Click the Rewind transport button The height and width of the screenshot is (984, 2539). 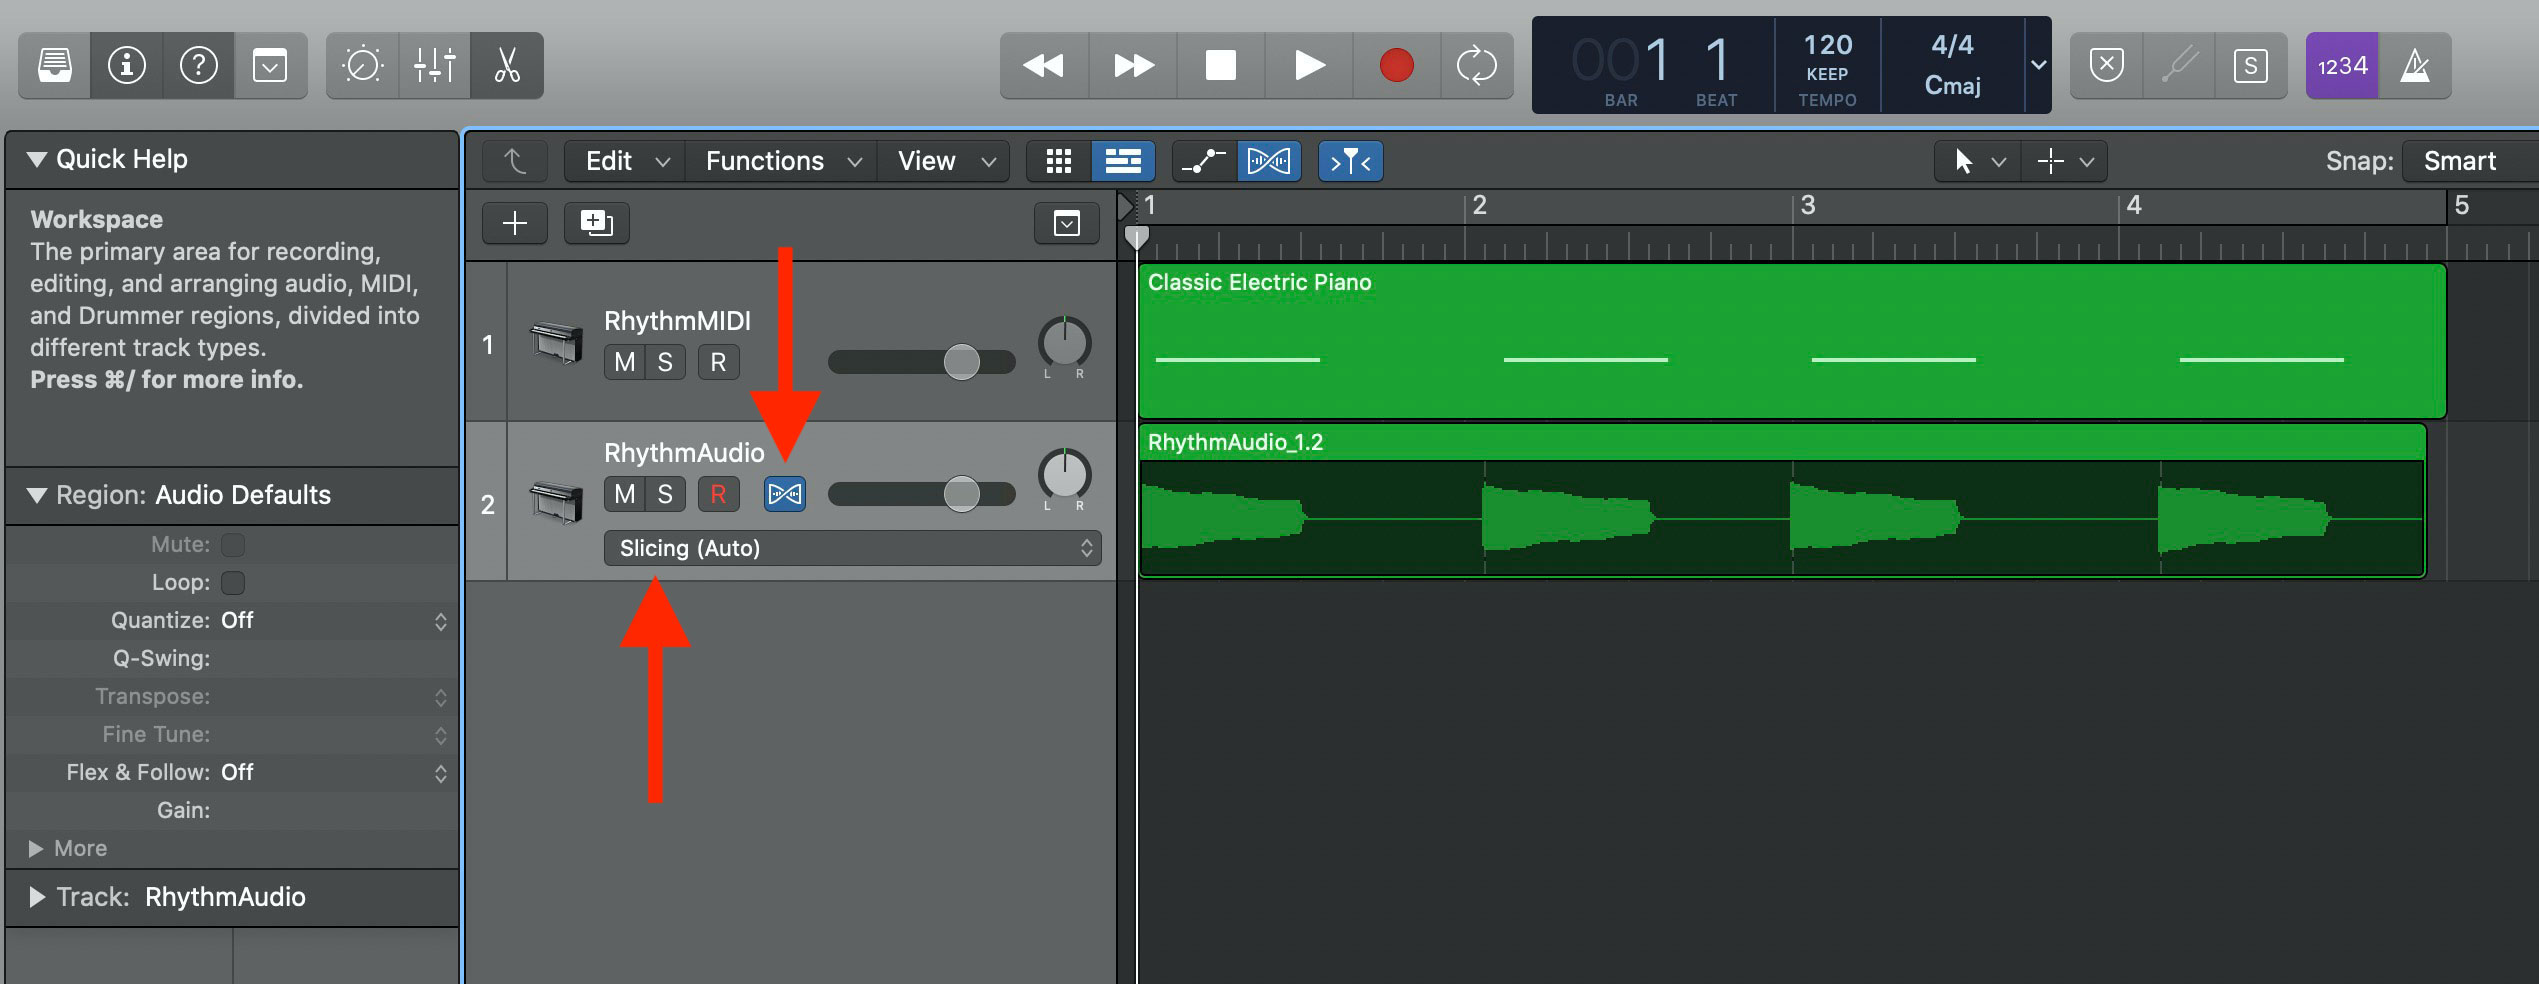pyautogui.click(x=1044, y=66)
